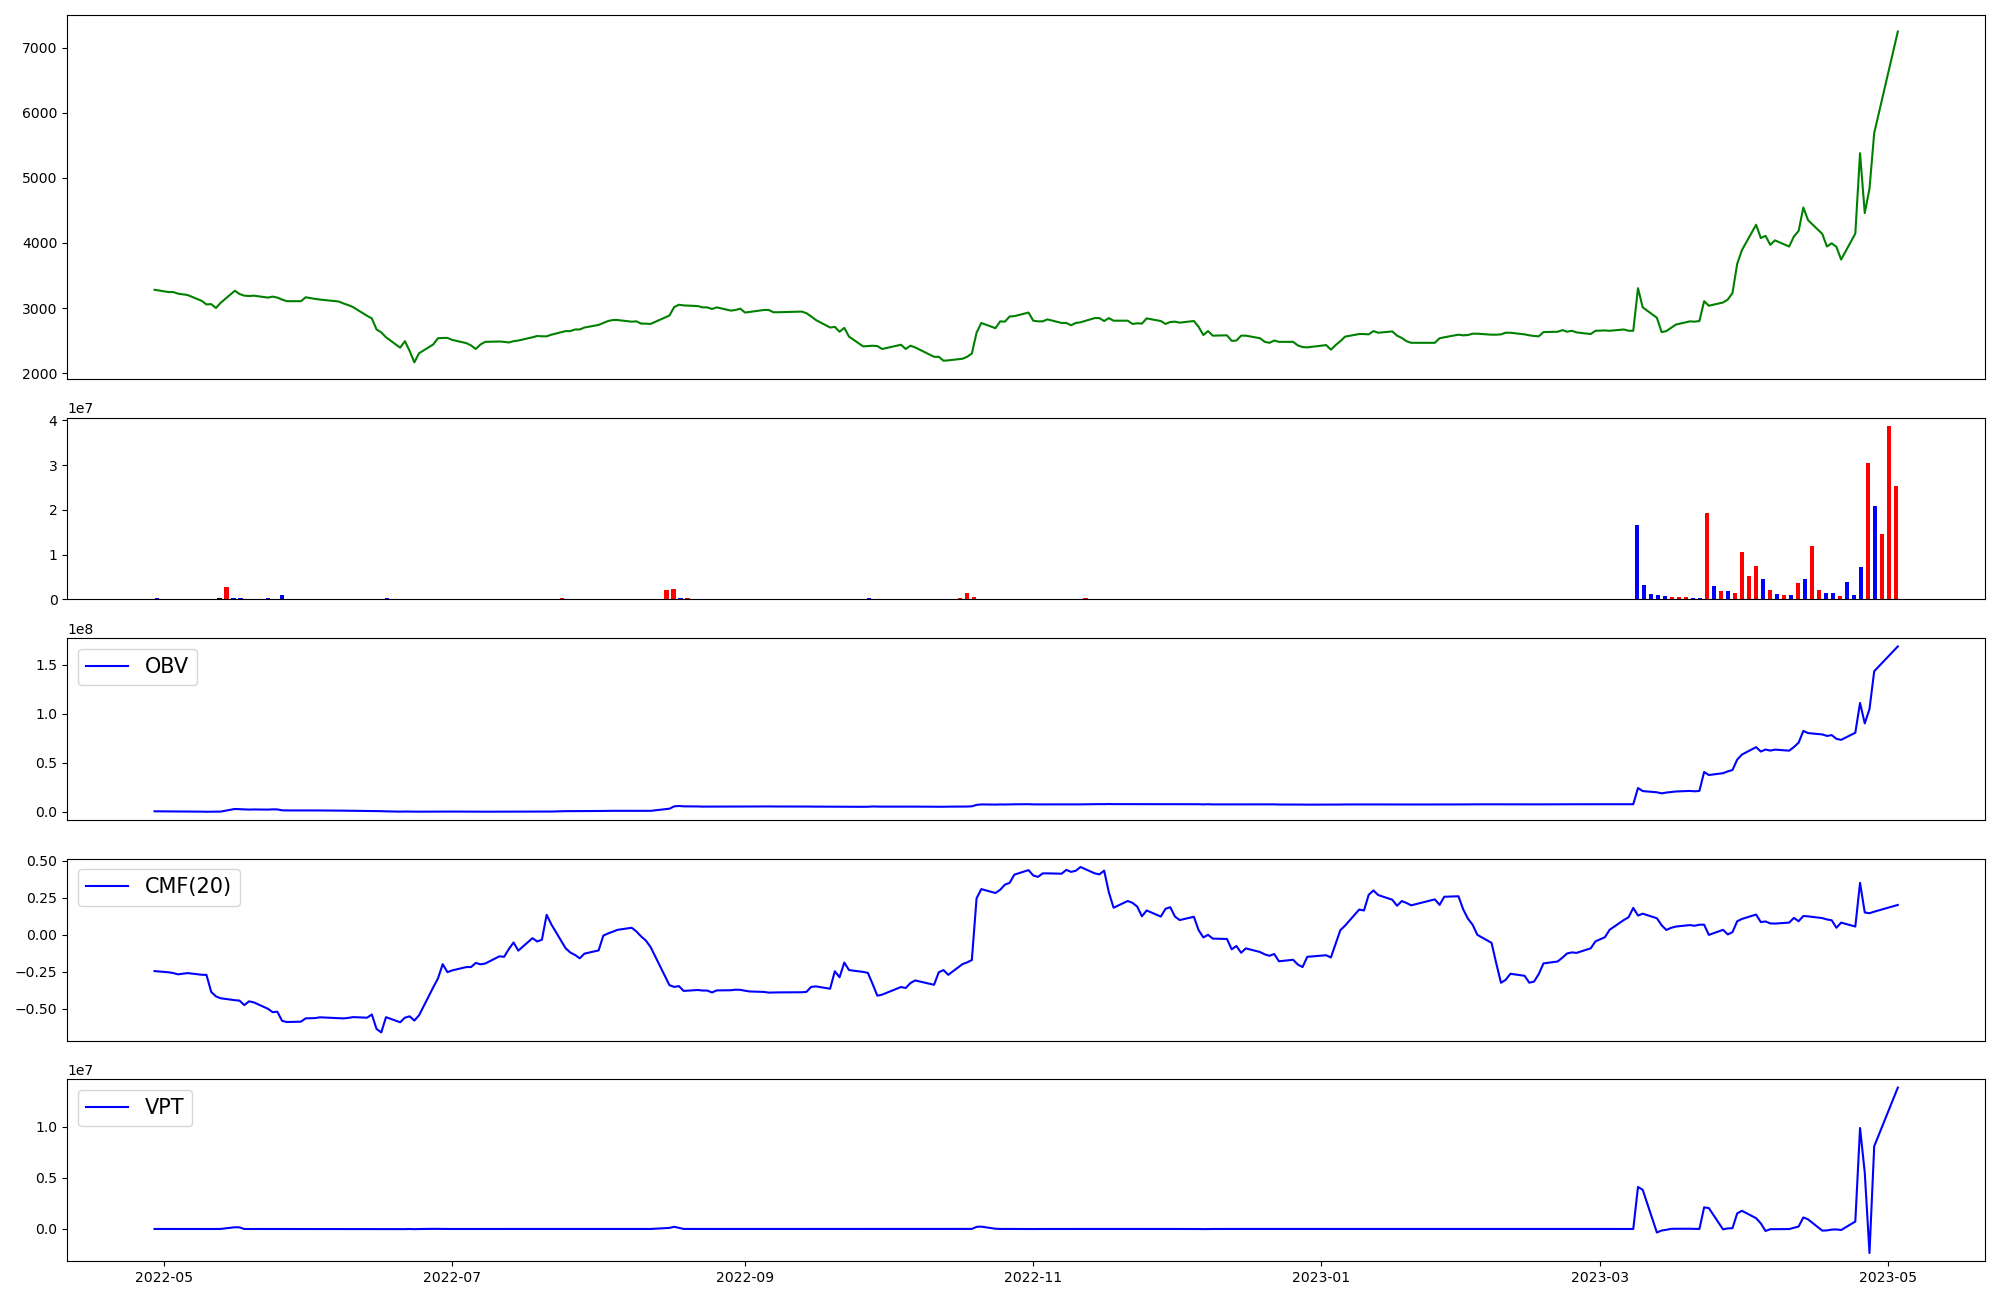Click the blue line sample in VPT legend

tap(108, 1107)
